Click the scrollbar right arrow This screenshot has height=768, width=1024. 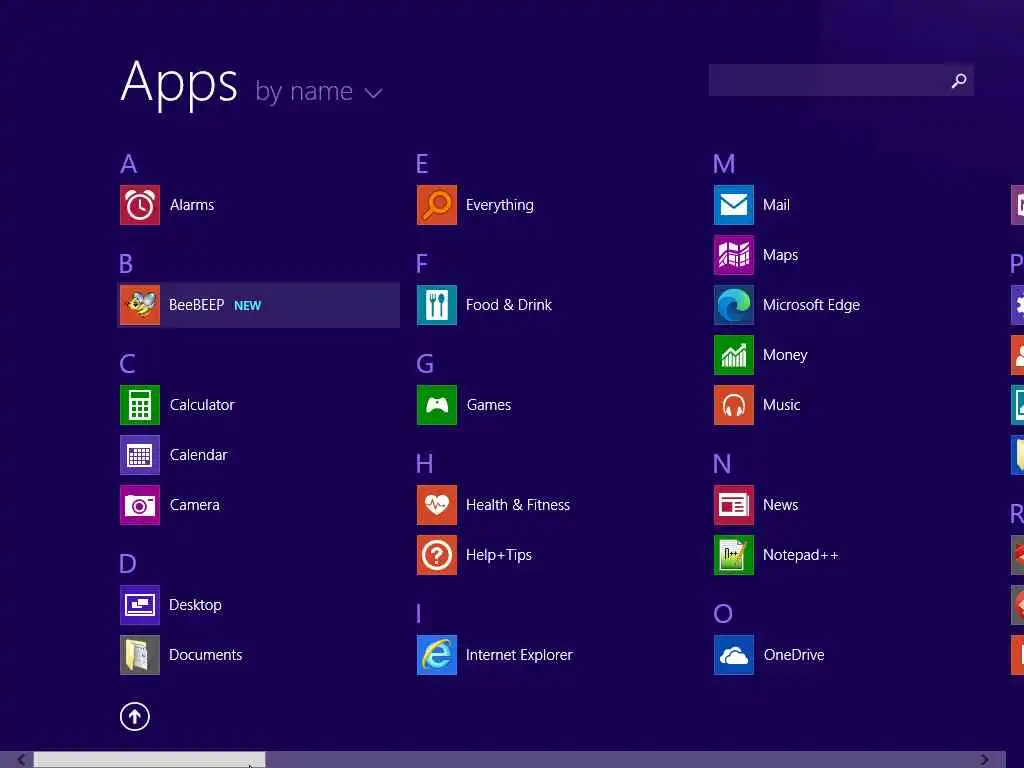coord(984,760)
